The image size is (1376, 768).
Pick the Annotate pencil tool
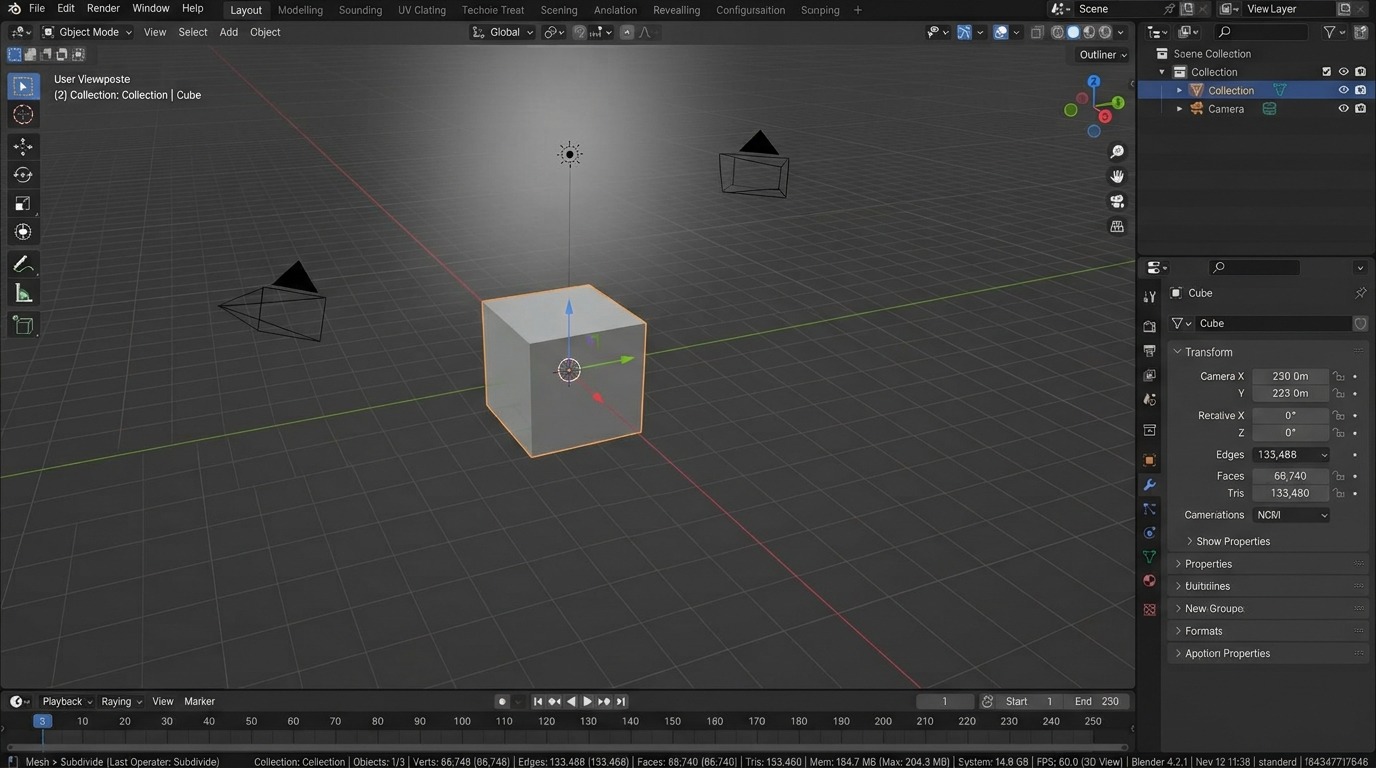point(23,264)
